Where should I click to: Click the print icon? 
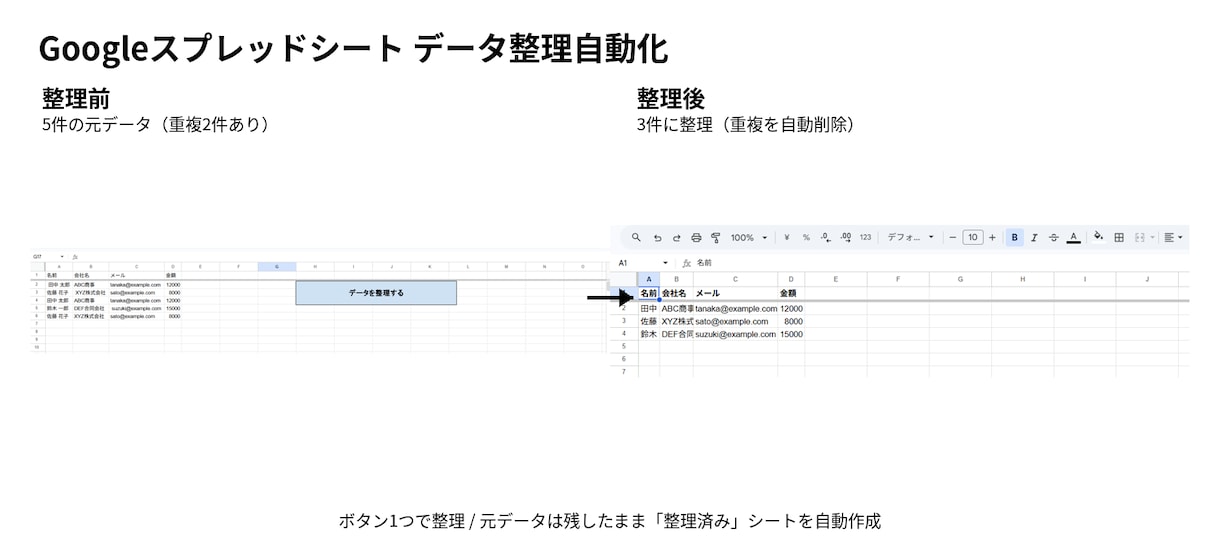coord(696,238)
